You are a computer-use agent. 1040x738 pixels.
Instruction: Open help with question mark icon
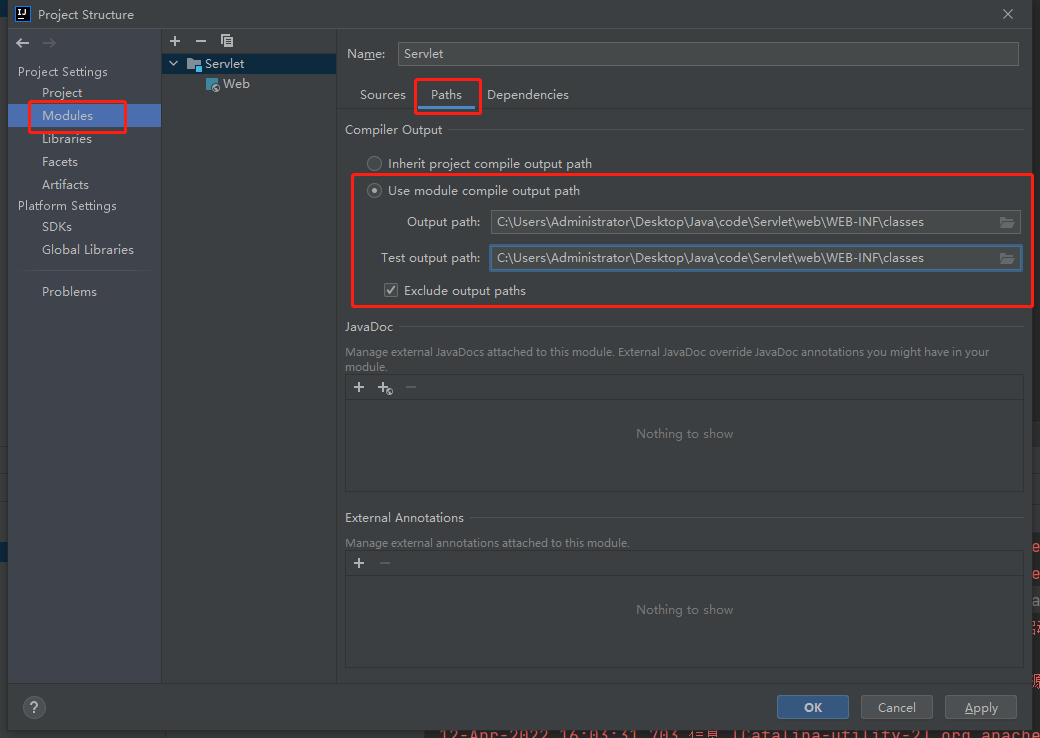pyautogui.click(x=34, y=707)
